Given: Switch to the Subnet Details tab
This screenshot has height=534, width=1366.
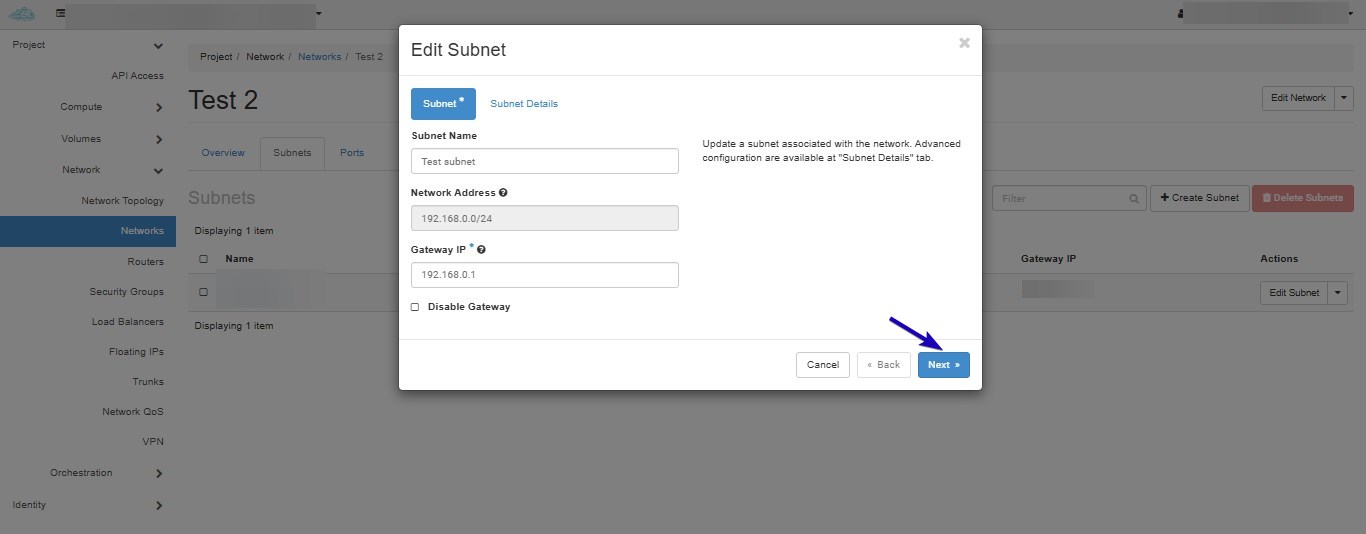Looking at the screenshot, I should click(x=524, y=104).
